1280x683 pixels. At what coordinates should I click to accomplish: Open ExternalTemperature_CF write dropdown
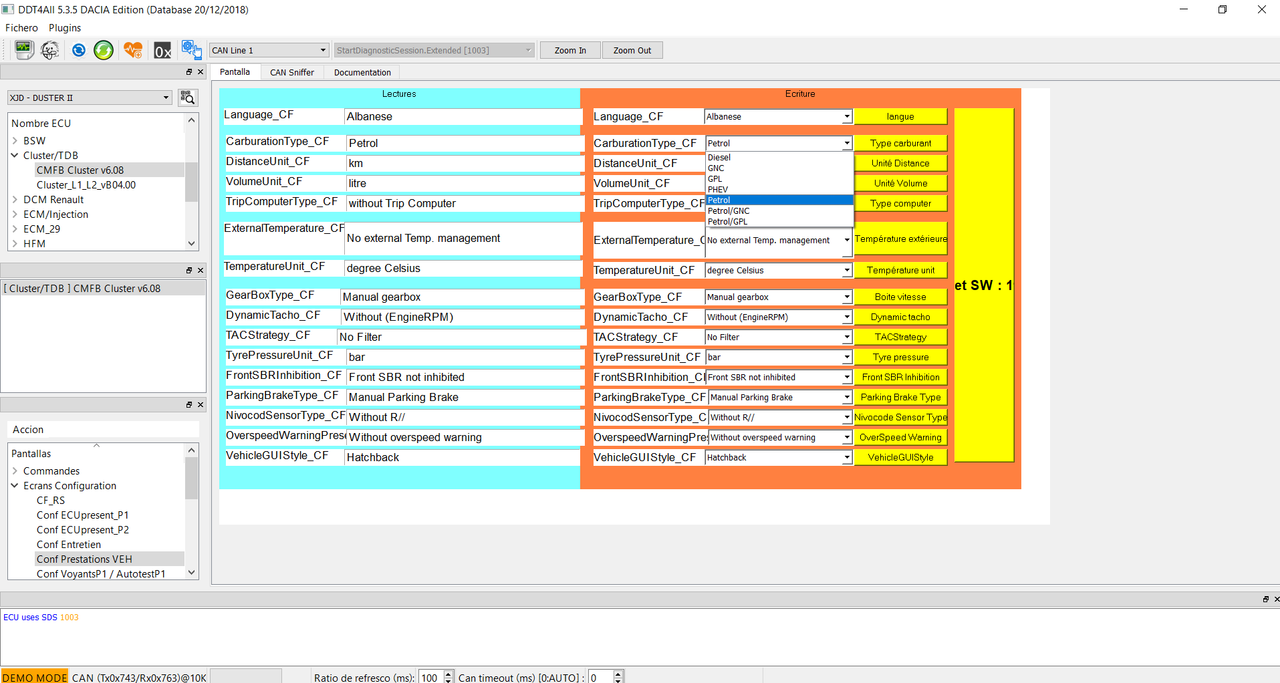pyautogui.click(x=778, y=240)
